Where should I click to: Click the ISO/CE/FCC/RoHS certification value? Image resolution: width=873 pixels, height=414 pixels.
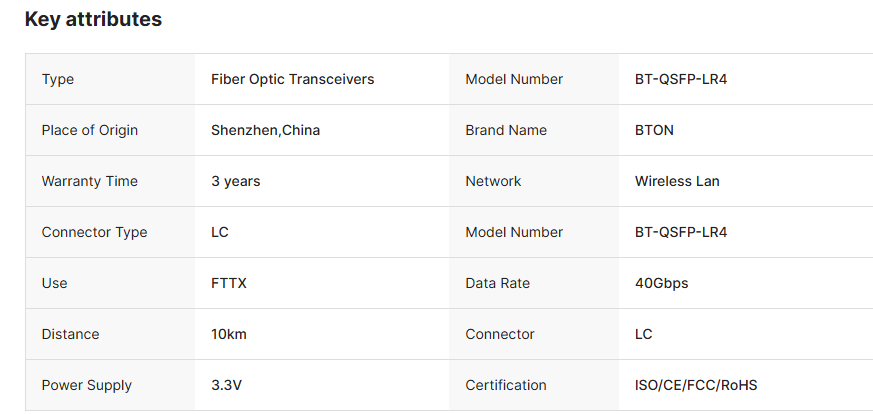tap(696, 385)
